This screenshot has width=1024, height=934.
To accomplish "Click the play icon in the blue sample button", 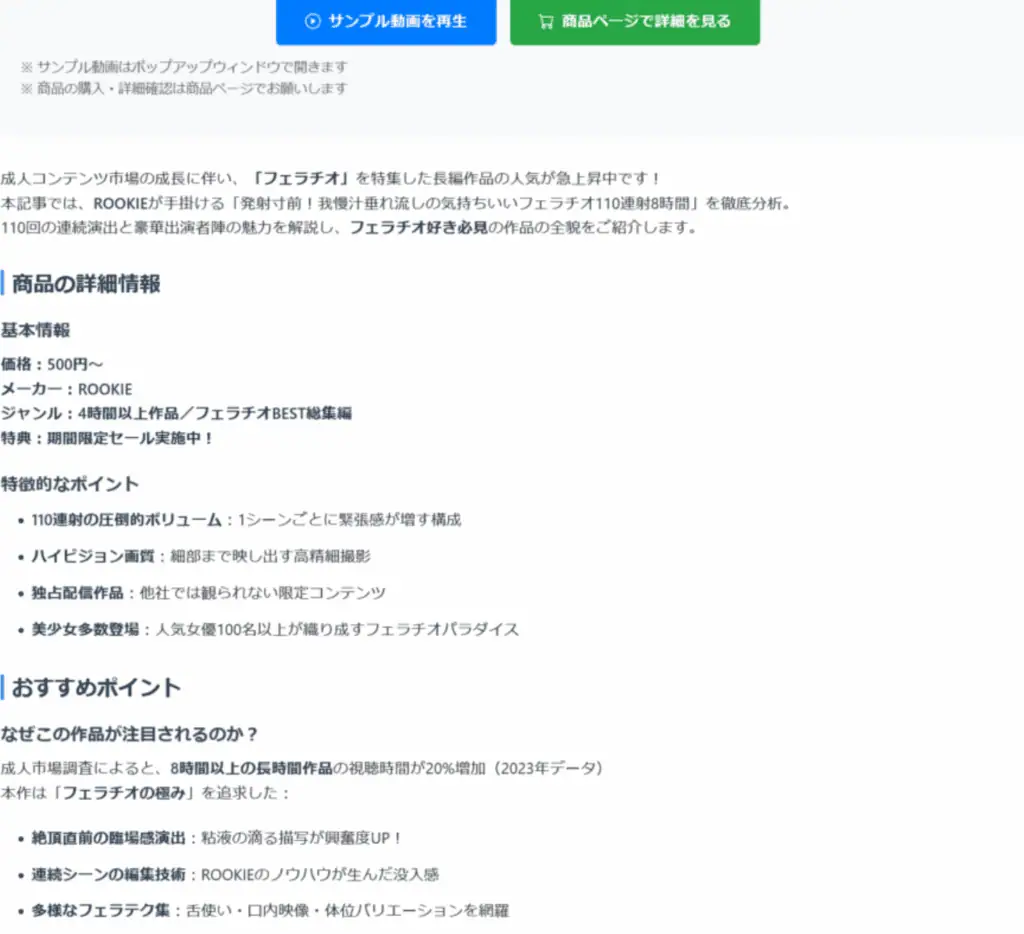I will 313,21.
